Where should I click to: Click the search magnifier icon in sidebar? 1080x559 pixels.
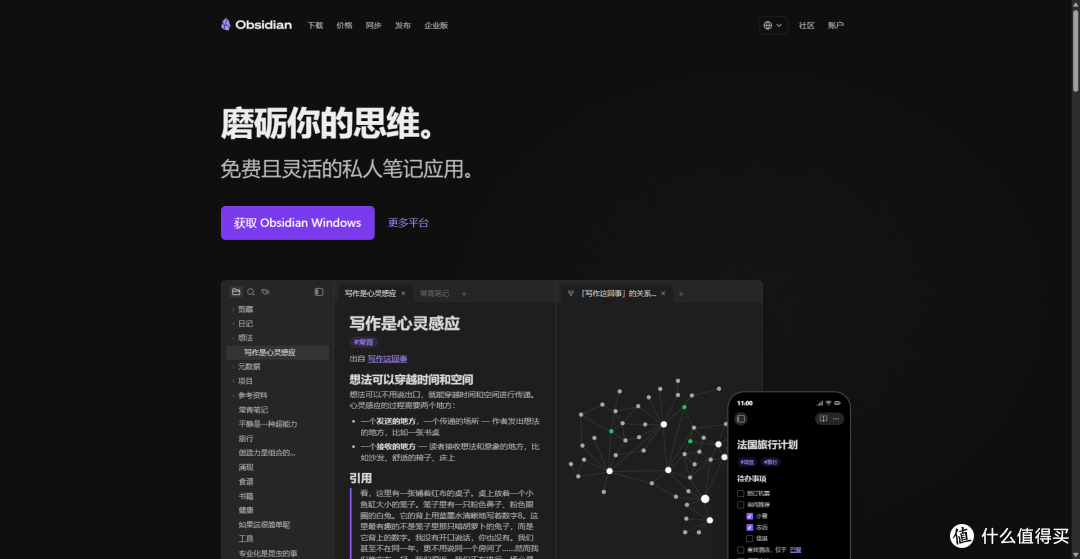click(x=251, y=292)
